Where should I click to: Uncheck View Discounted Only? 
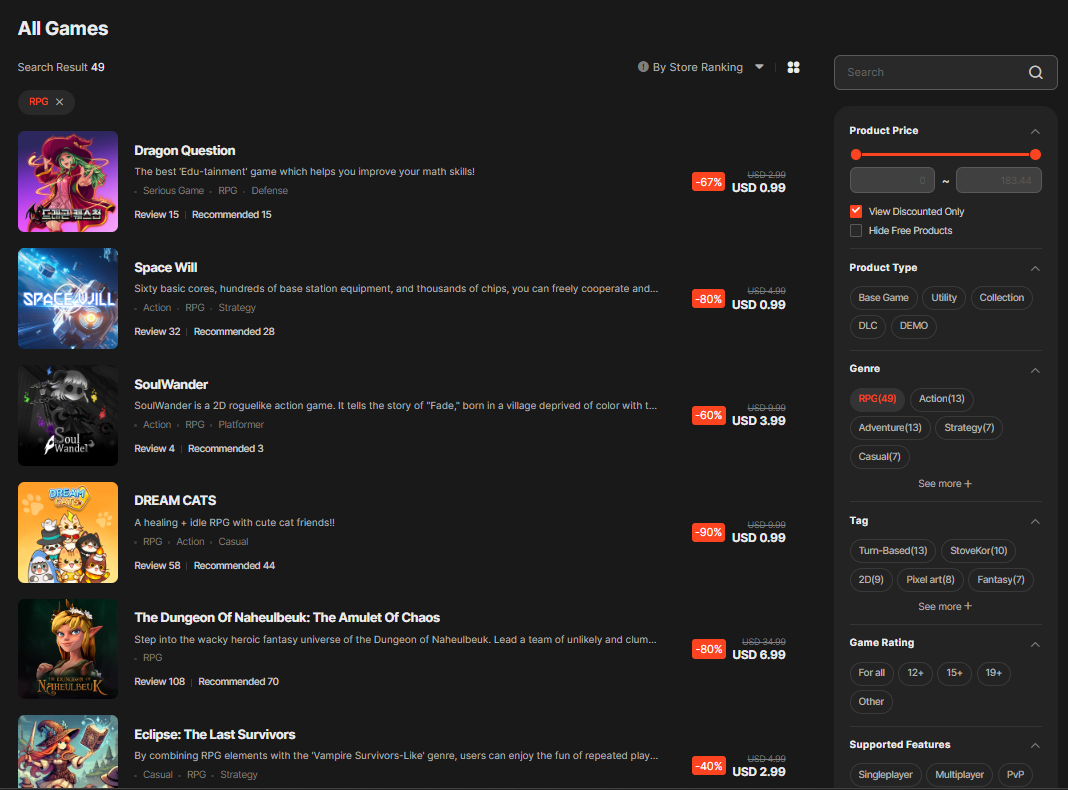point(856,211)
